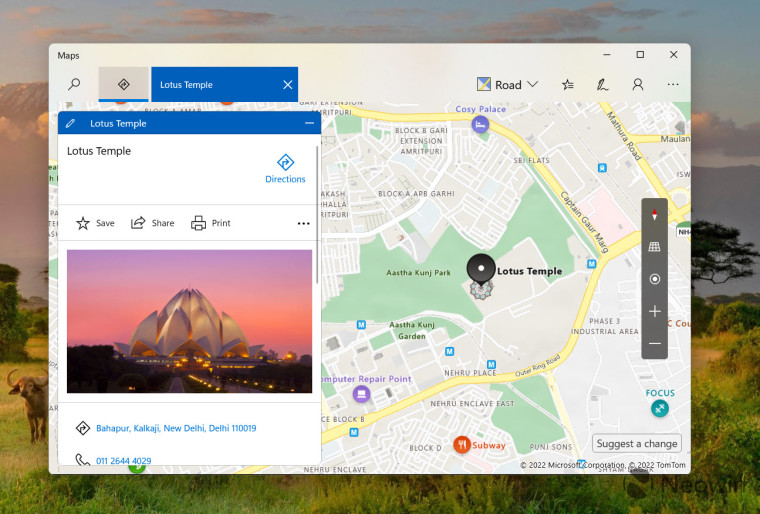Close the Lotus Temple tab

(287, 85)
